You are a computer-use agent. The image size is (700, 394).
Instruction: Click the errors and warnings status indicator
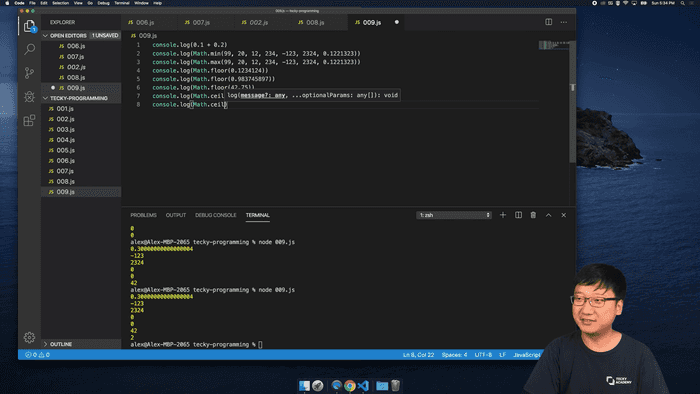pos(38,355)
